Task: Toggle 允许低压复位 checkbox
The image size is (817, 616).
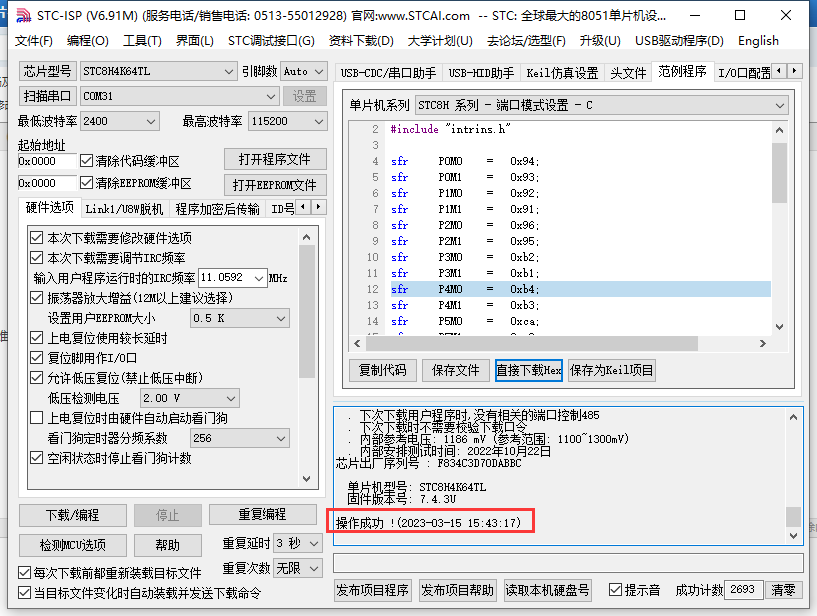Action: tap(36, 378)
